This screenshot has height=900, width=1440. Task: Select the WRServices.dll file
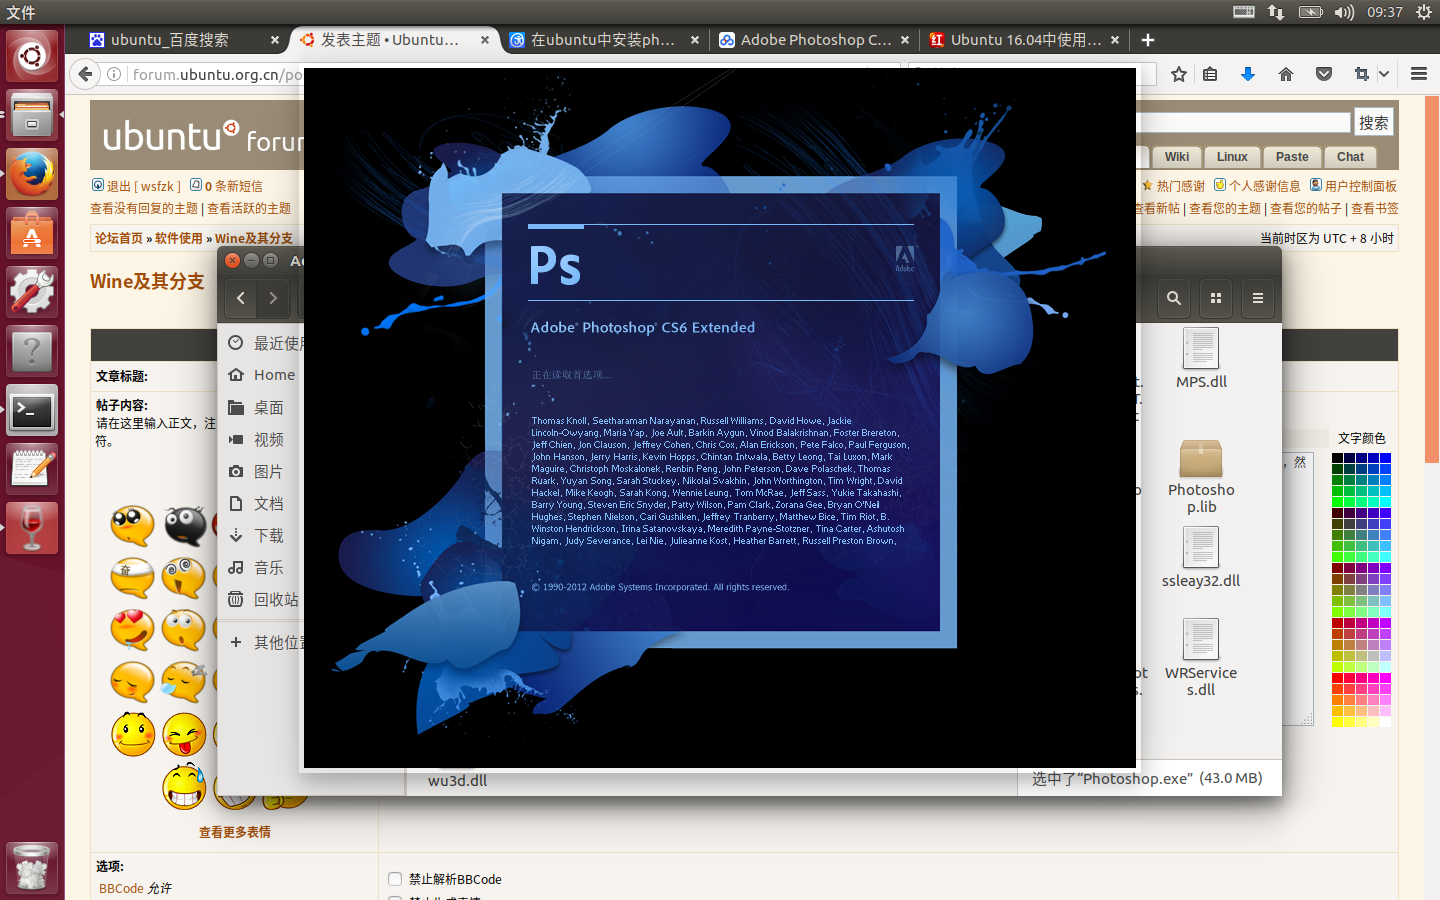point(1201,658)
